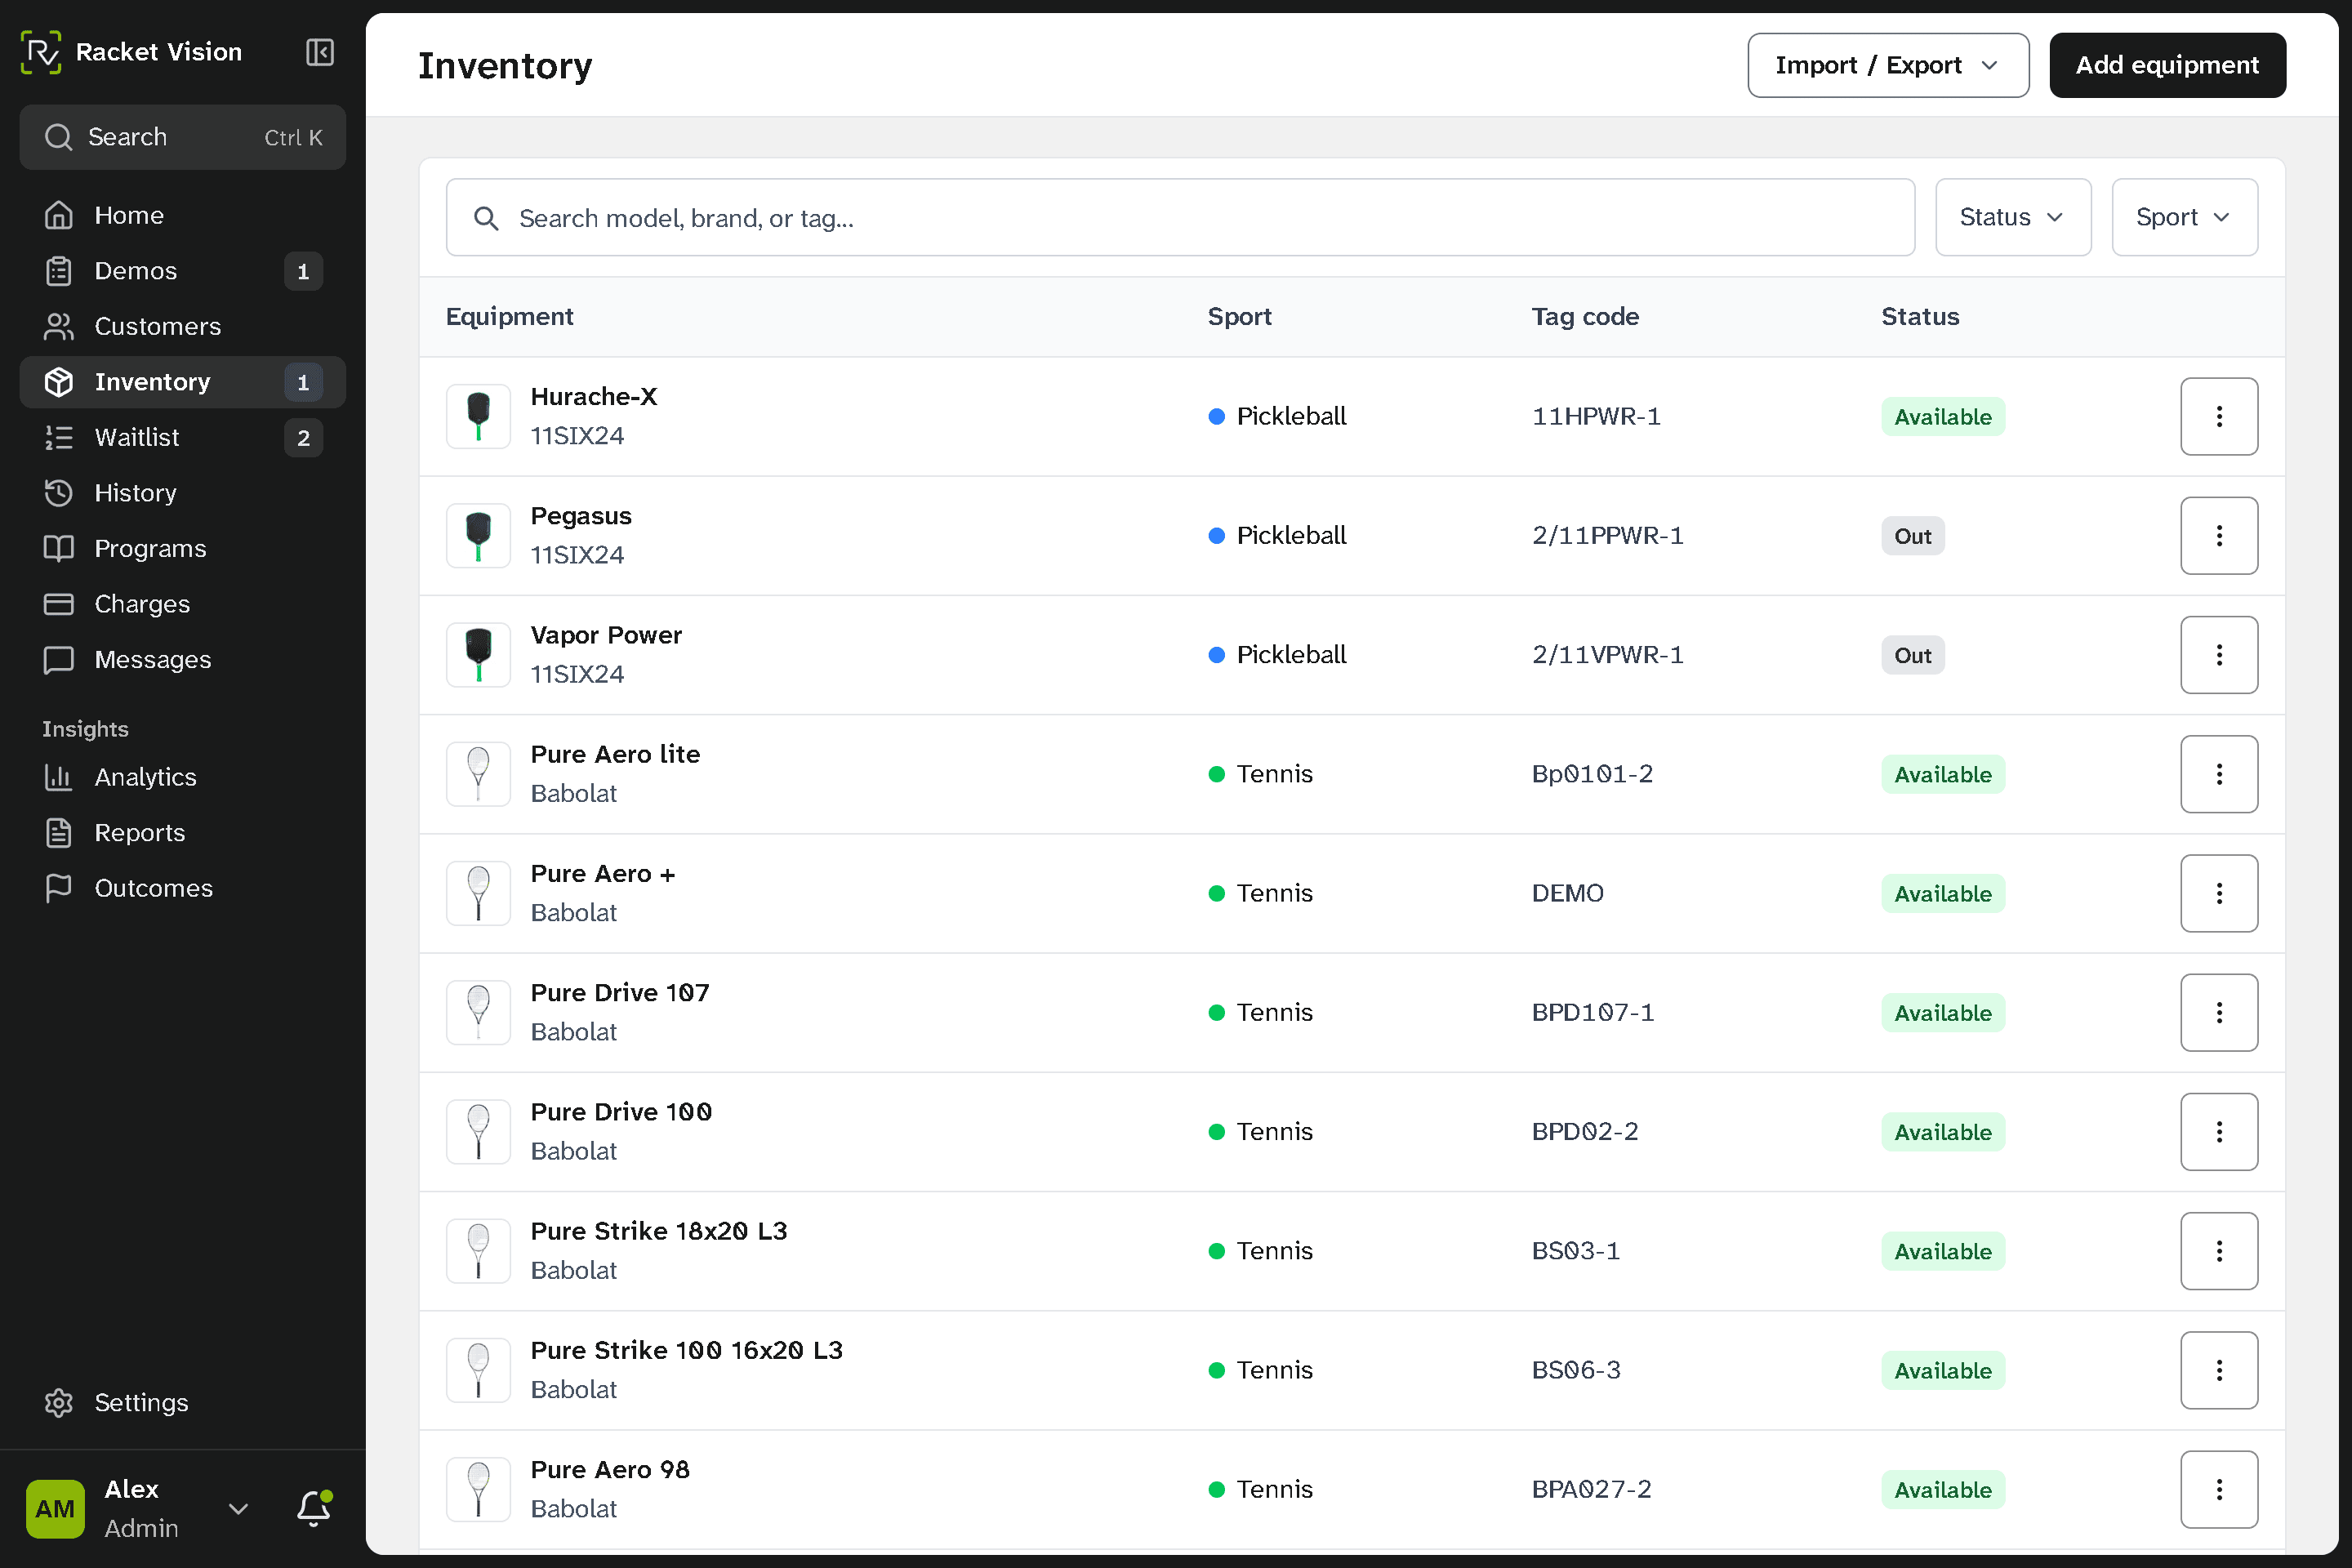Open Programs in sidebar
This screenshot has width=2352, height=1568.
(x=183, y=548)
